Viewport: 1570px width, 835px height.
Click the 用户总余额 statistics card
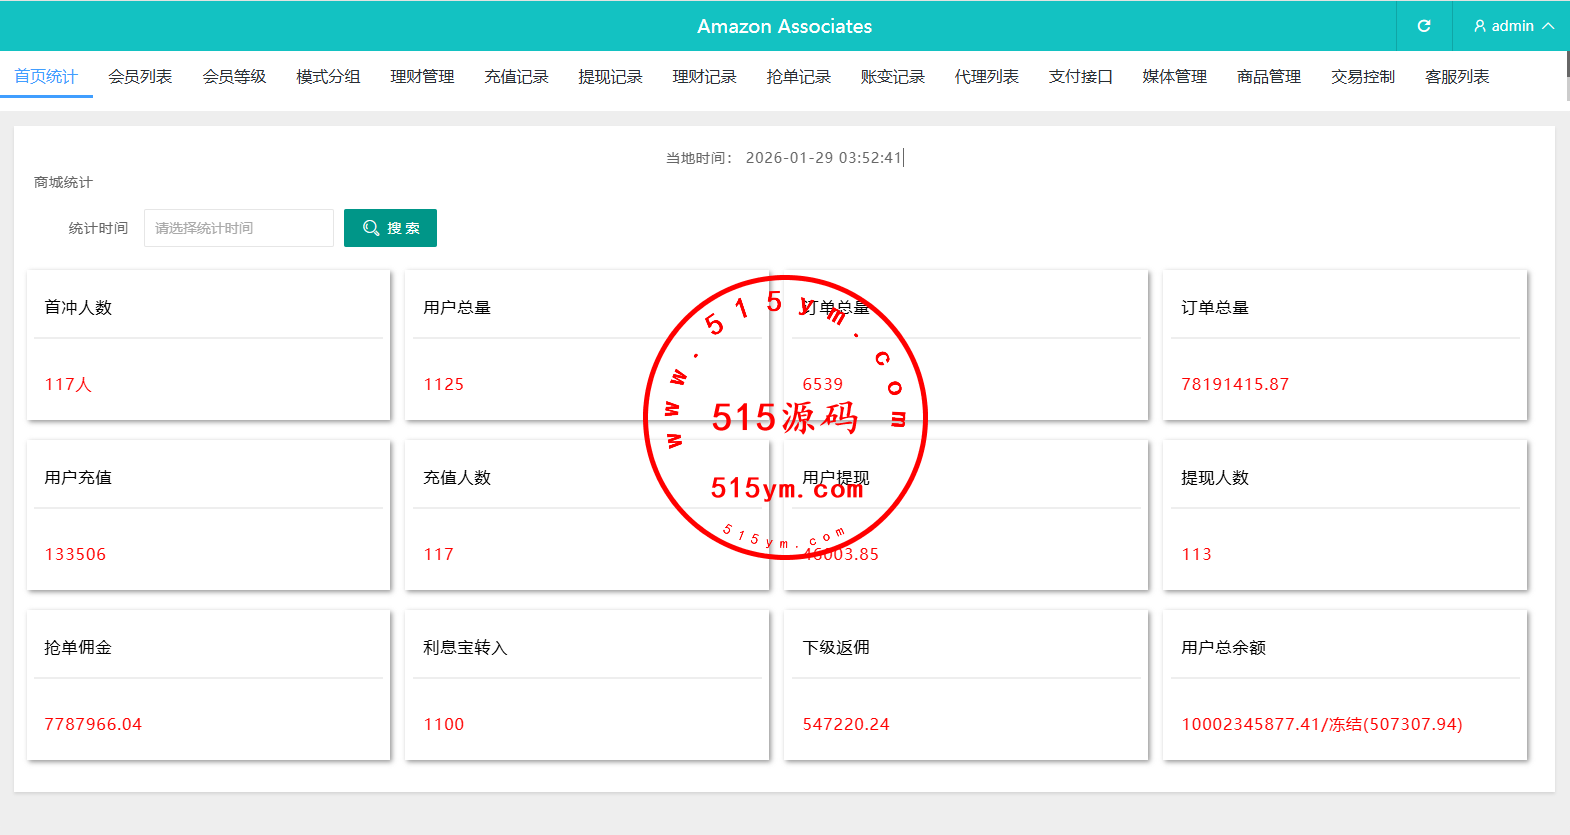coord(1344,685)
